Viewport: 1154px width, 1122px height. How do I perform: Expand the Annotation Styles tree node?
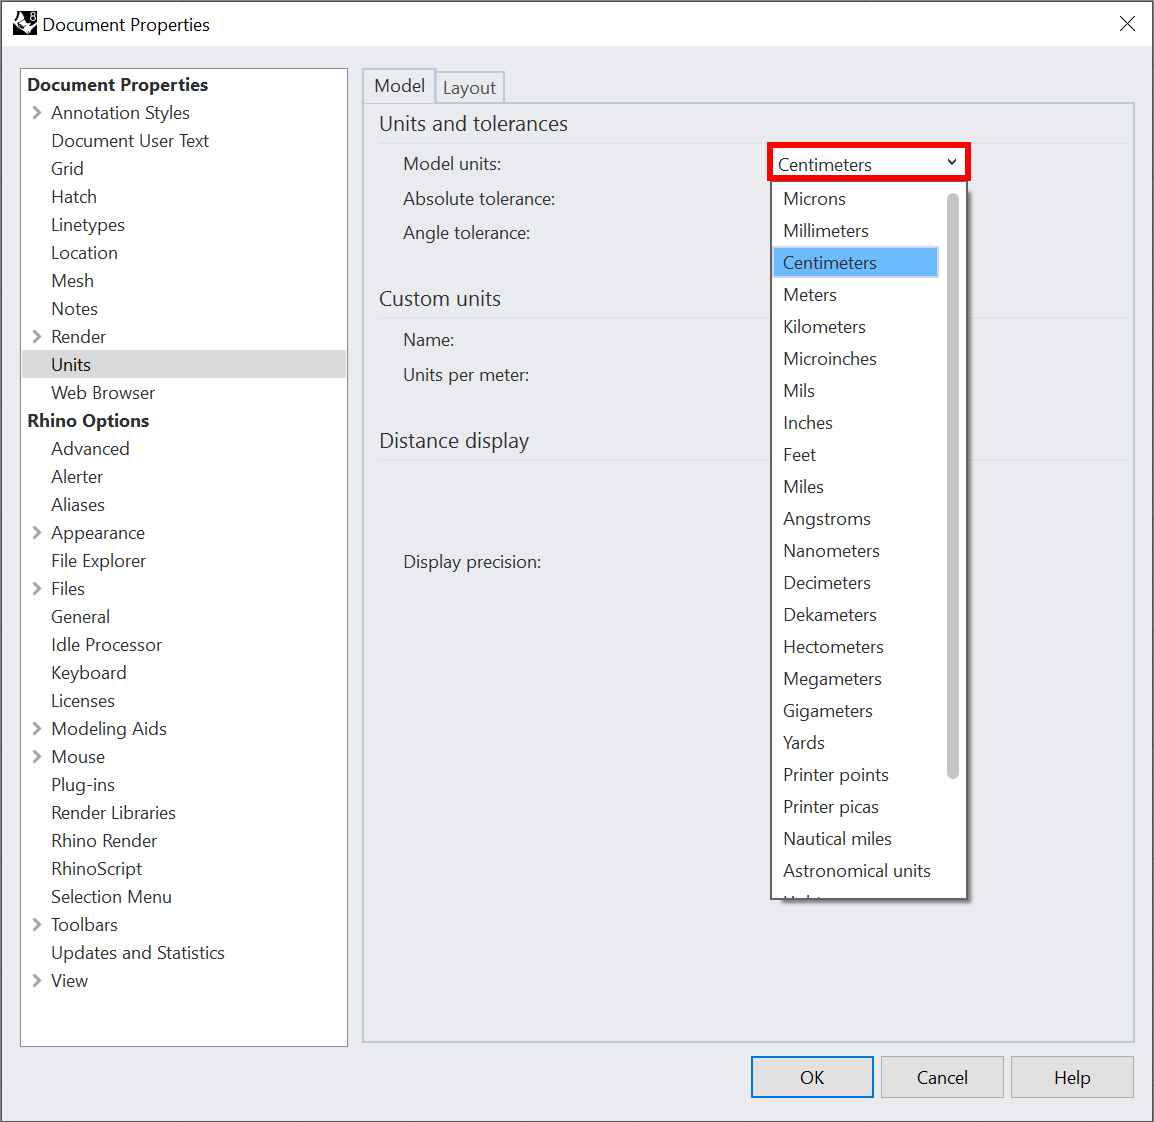click(x=37, y=113)
